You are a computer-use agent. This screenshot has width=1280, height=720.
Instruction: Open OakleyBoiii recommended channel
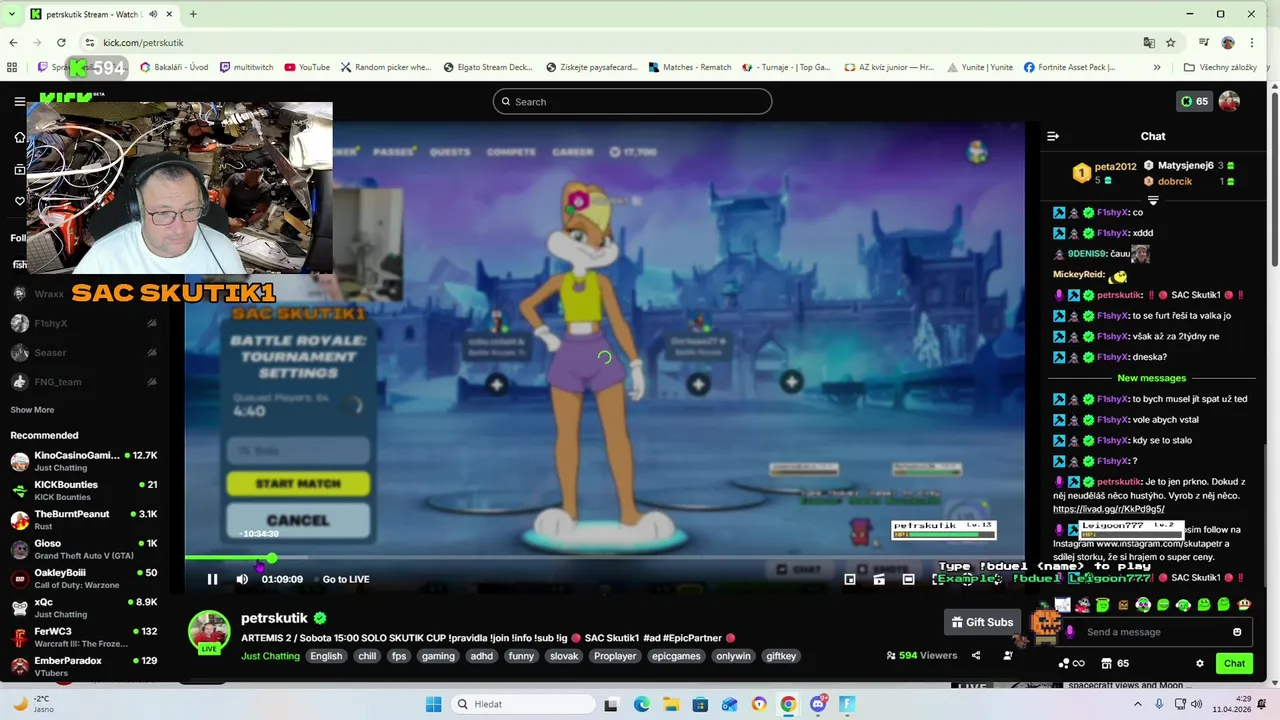click(84, 579)
